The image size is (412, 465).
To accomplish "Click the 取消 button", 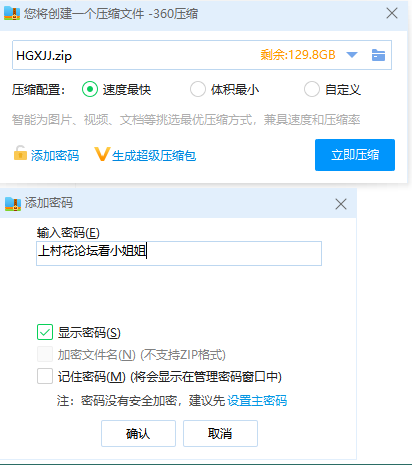I will tap(220, 433).
